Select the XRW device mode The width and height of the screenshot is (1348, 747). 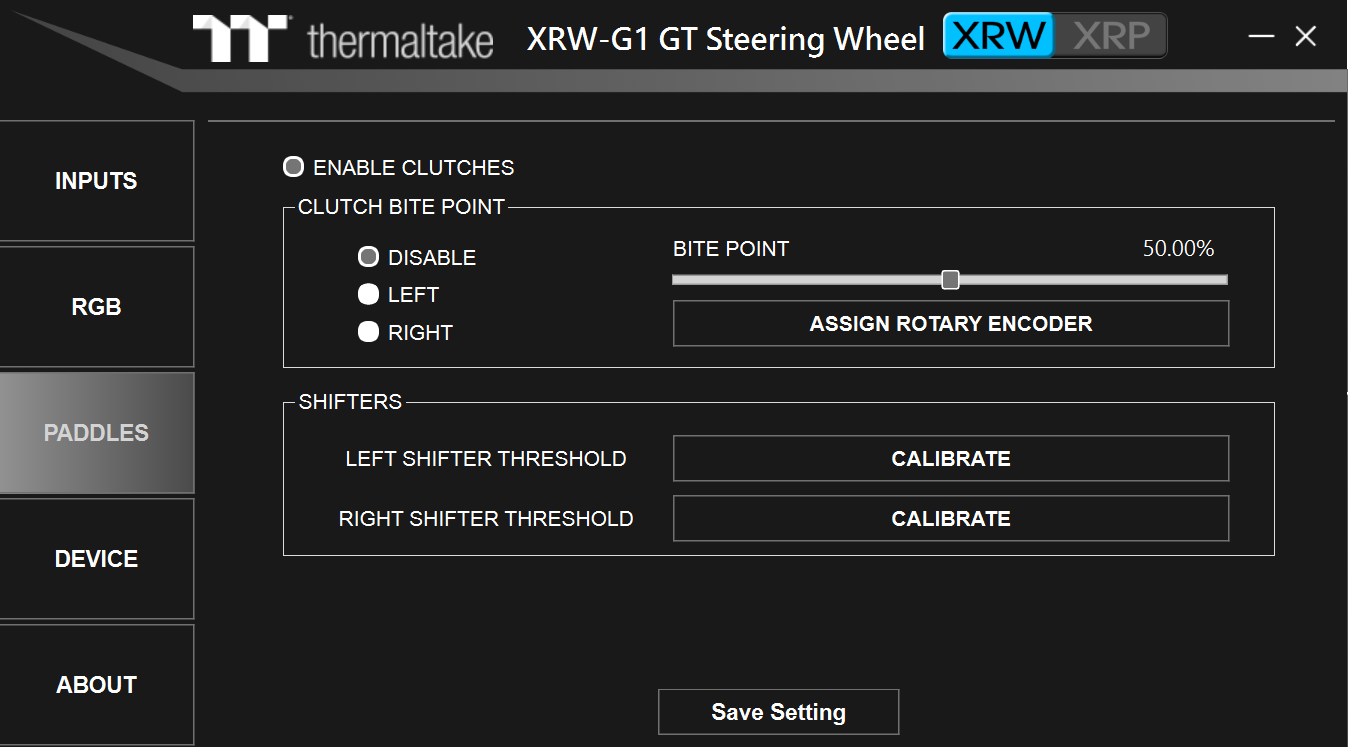[x=997, y=34]
